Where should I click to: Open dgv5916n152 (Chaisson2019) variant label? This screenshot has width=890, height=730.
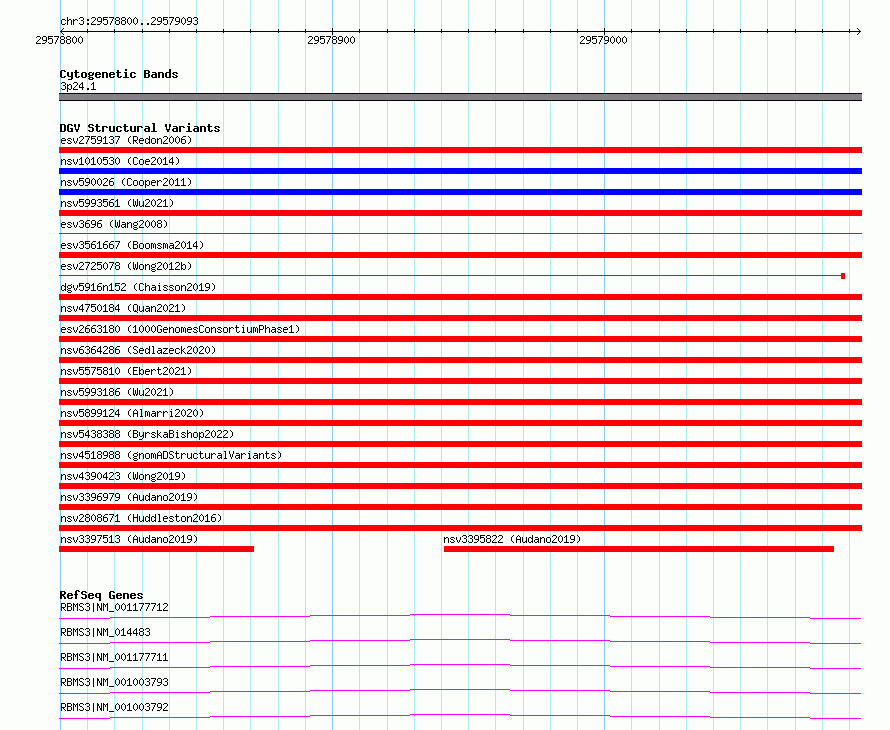pyautogui.click(x=138, y=287)
